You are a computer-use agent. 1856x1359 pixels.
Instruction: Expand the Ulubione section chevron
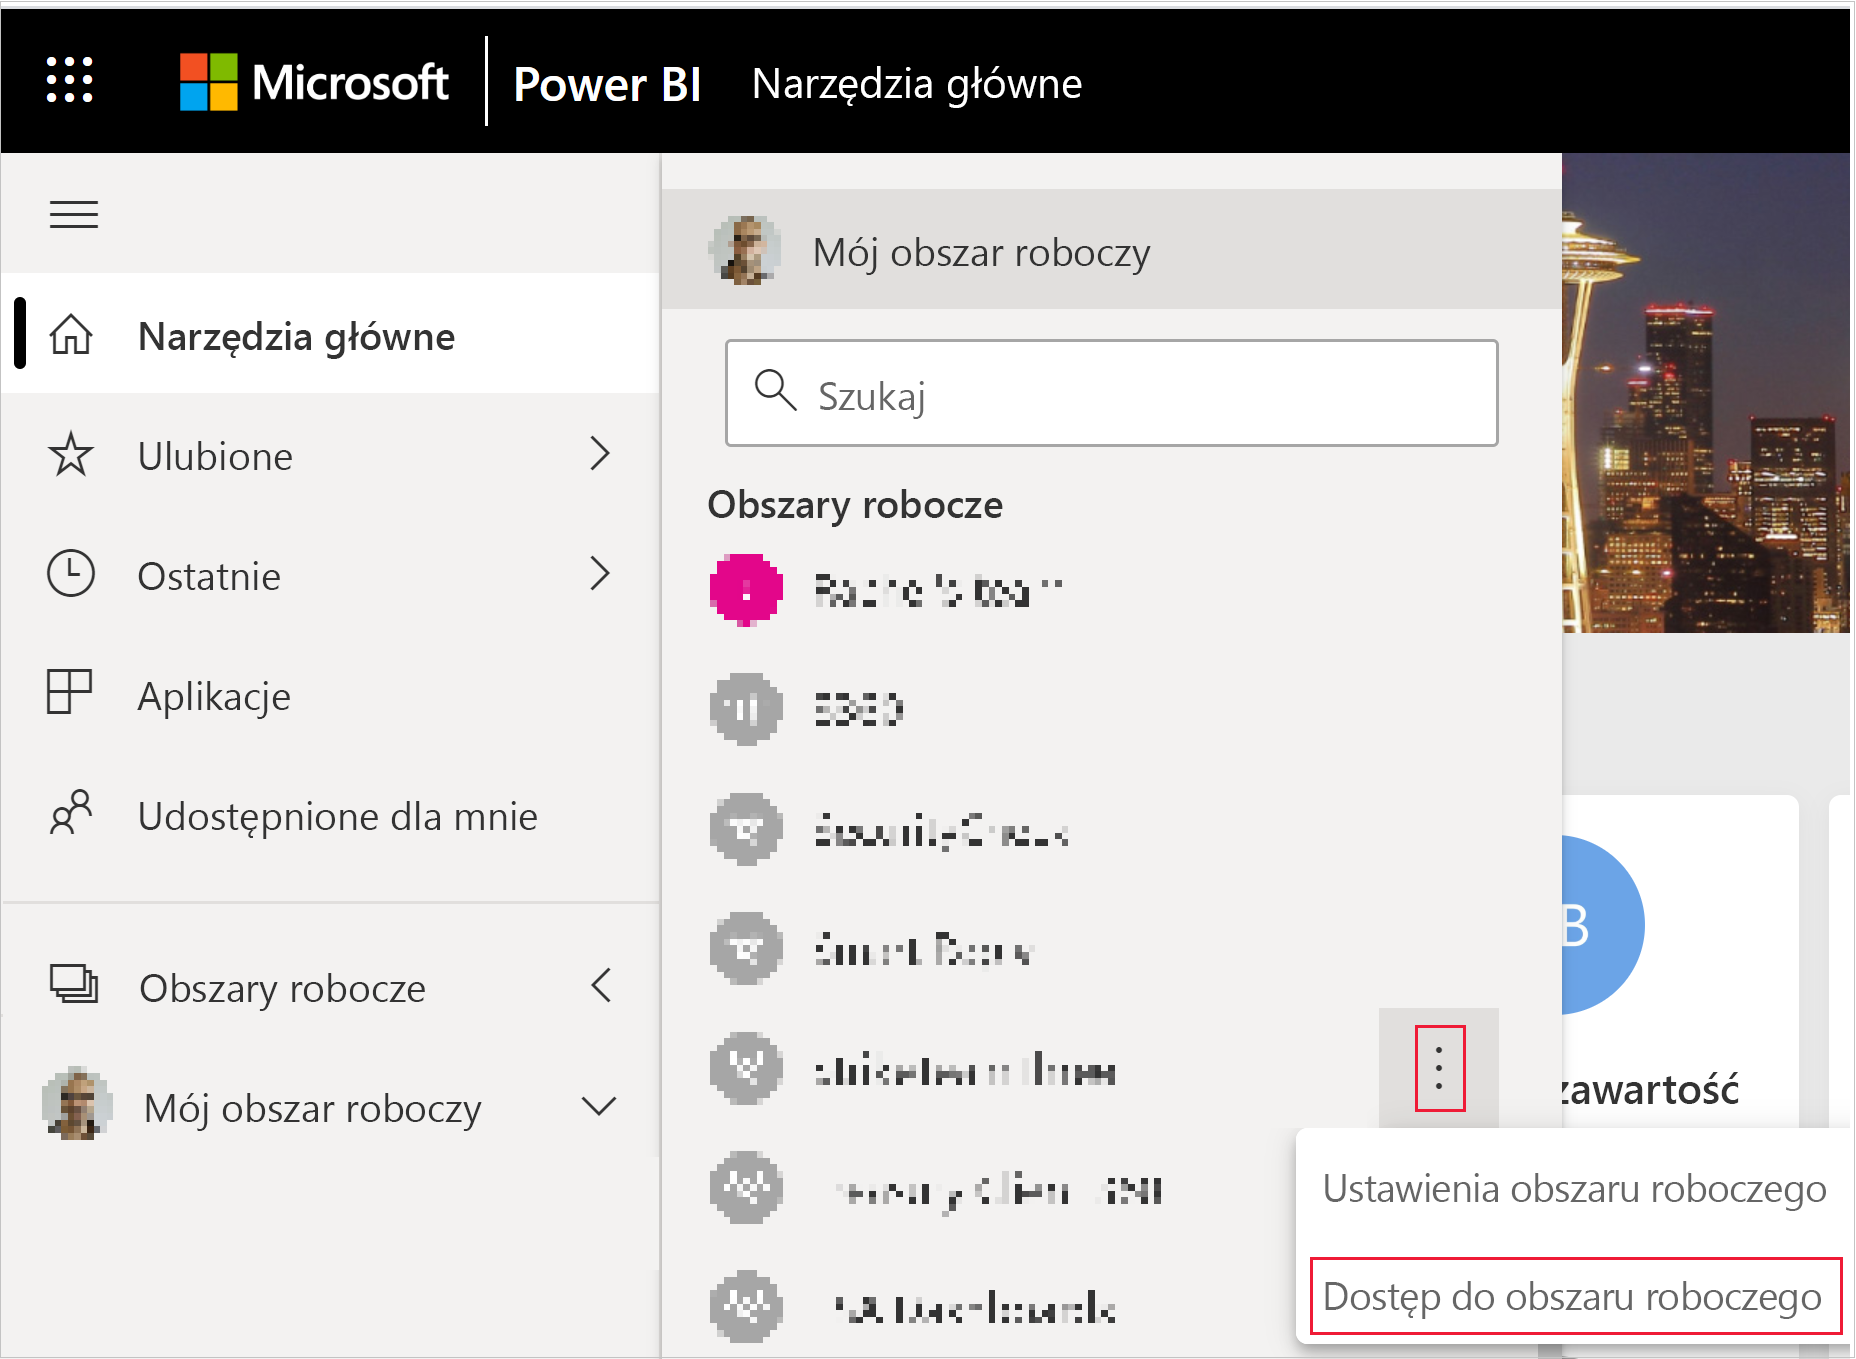pyautogui.click(x=601, y=455)
